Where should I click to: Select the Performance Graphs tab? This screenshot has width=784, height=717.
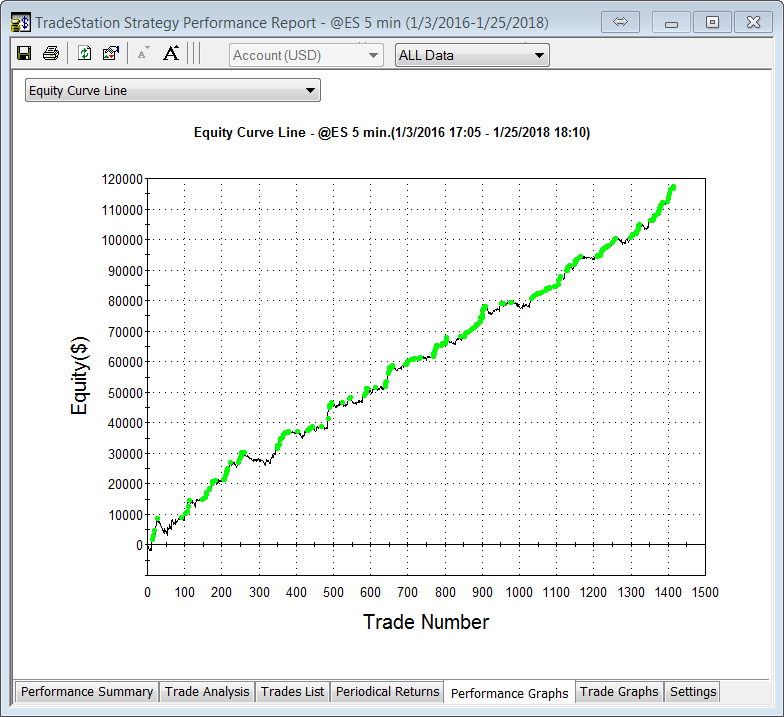click(x=509, y=692)
